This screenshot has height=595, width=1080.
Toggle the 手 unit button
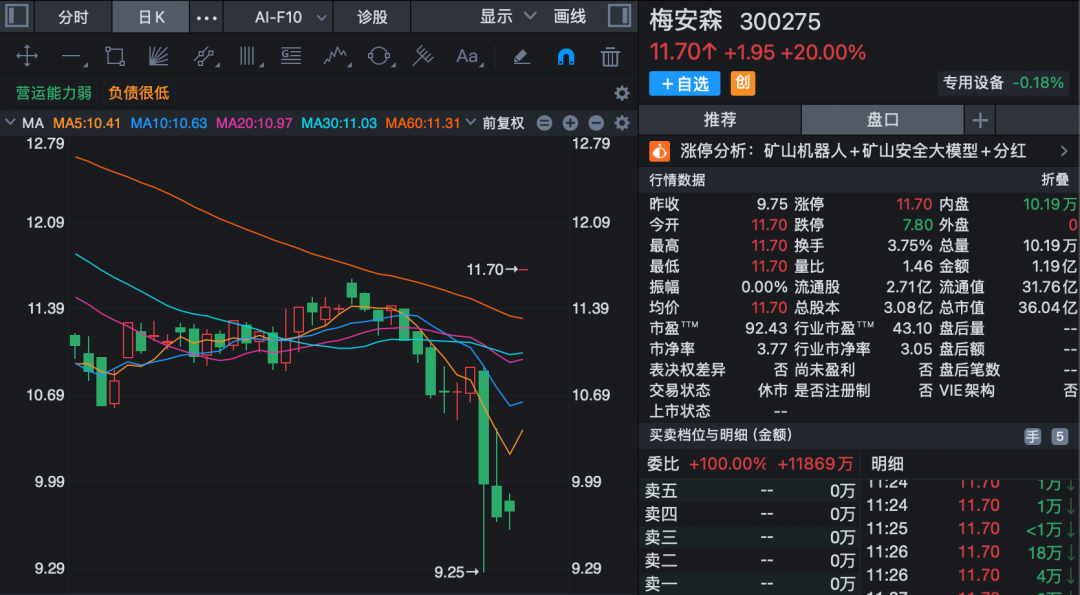point(1032,436)
